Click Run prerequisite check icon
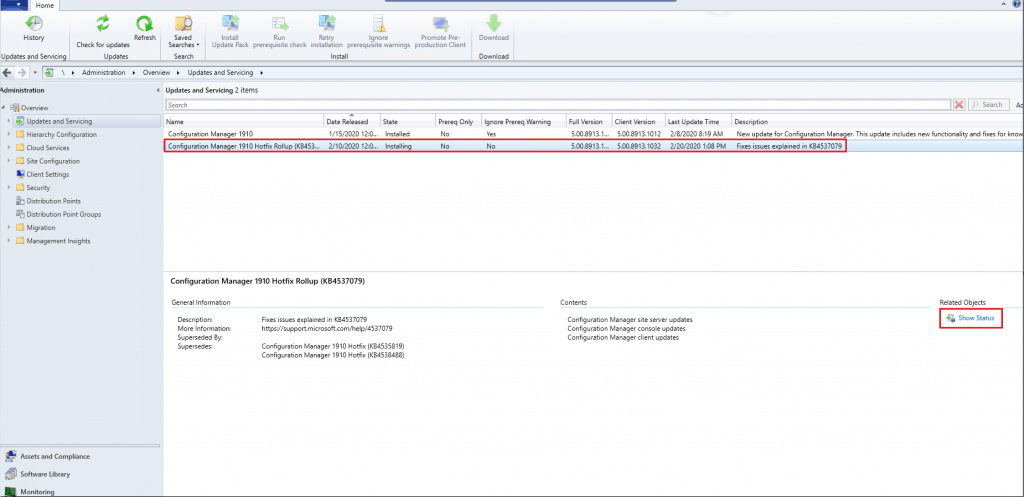 280,24
